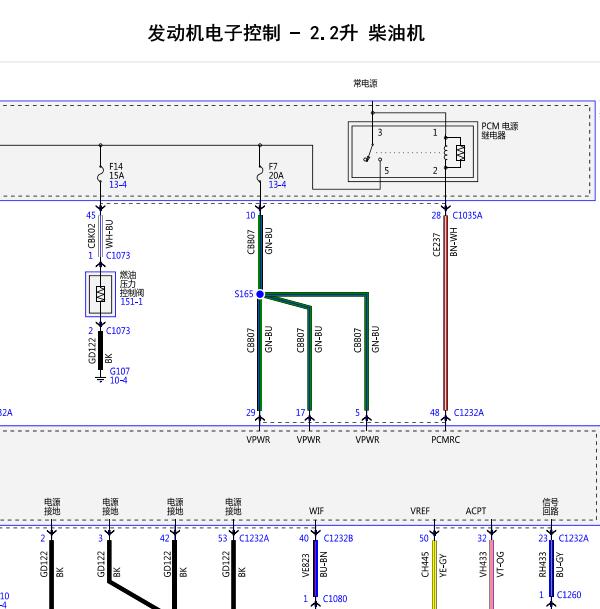This screenshot has width=600, height=609.
Task: Select C1232A label beside pin 53
Action: [x=254, y=538]
